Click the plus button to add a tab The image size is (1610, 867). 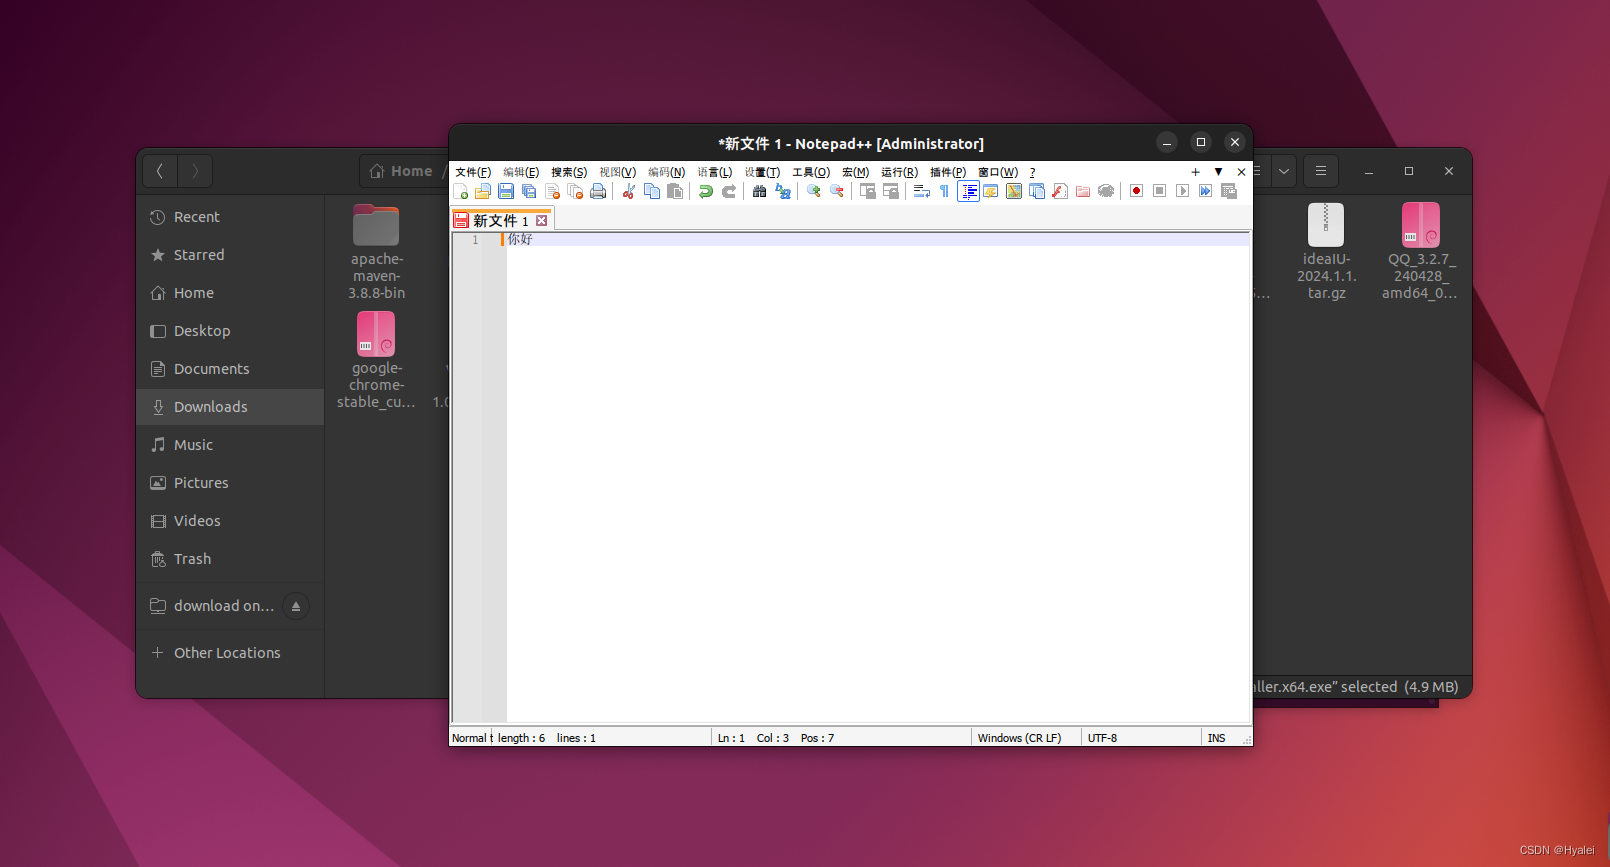point(1195,172)
